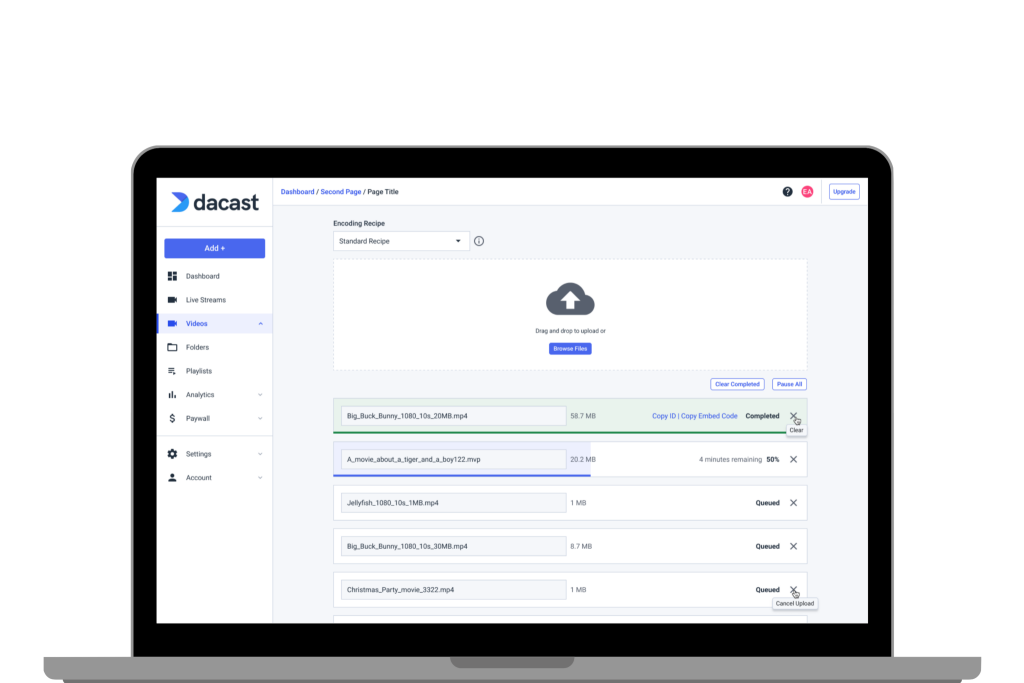Click the Dashboard breadcrumb link
1024x683 pixels.
(297, 192)
